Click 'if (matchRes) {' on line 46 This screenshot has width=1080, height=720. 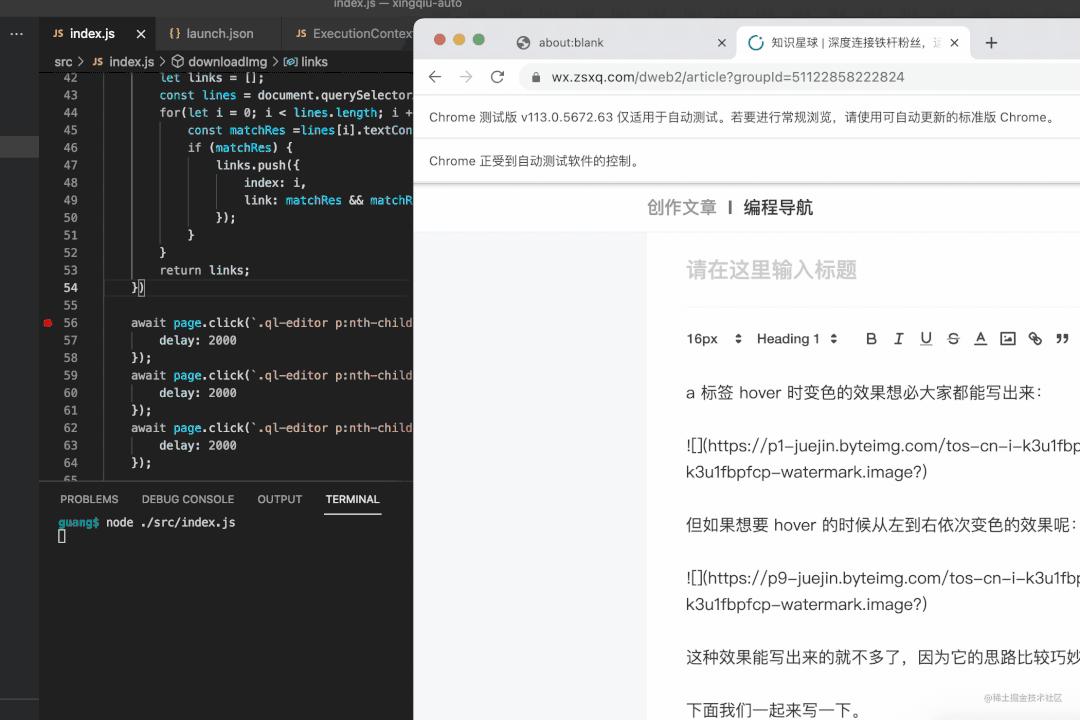(240, 147)
